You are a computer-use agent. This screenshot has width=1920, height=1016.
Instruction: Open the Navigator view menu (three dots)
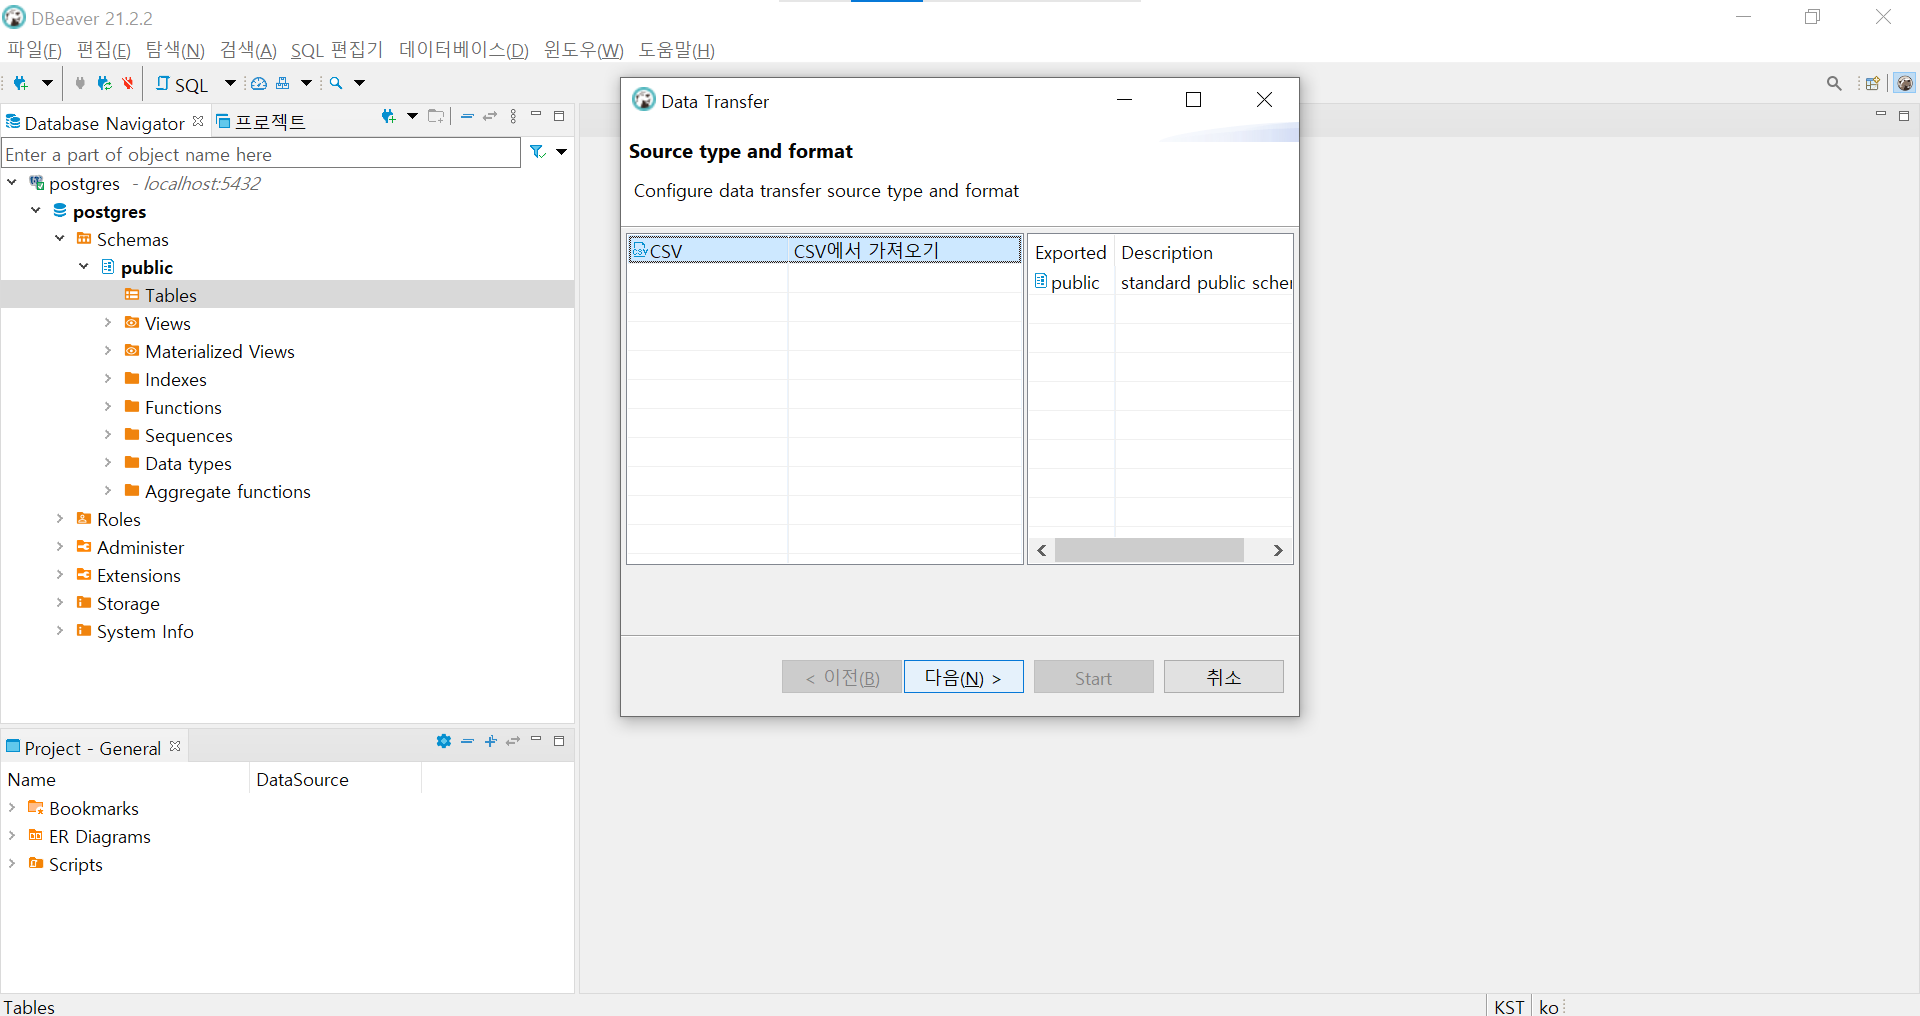point(513,117)
